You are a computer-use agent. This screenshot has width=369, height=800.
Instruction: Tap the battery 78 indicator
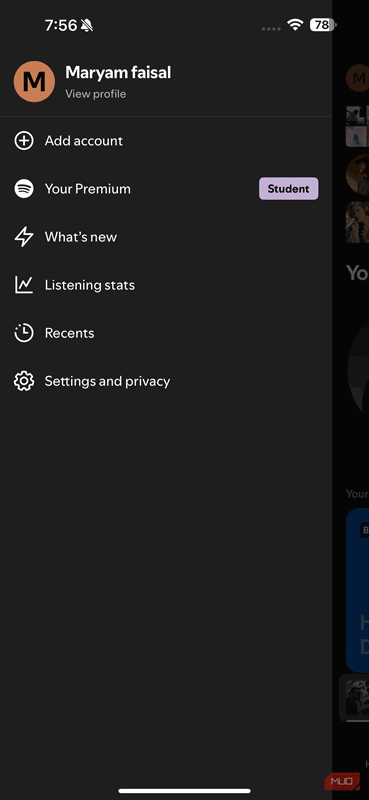pyautogui.click(x=323, y=25)
